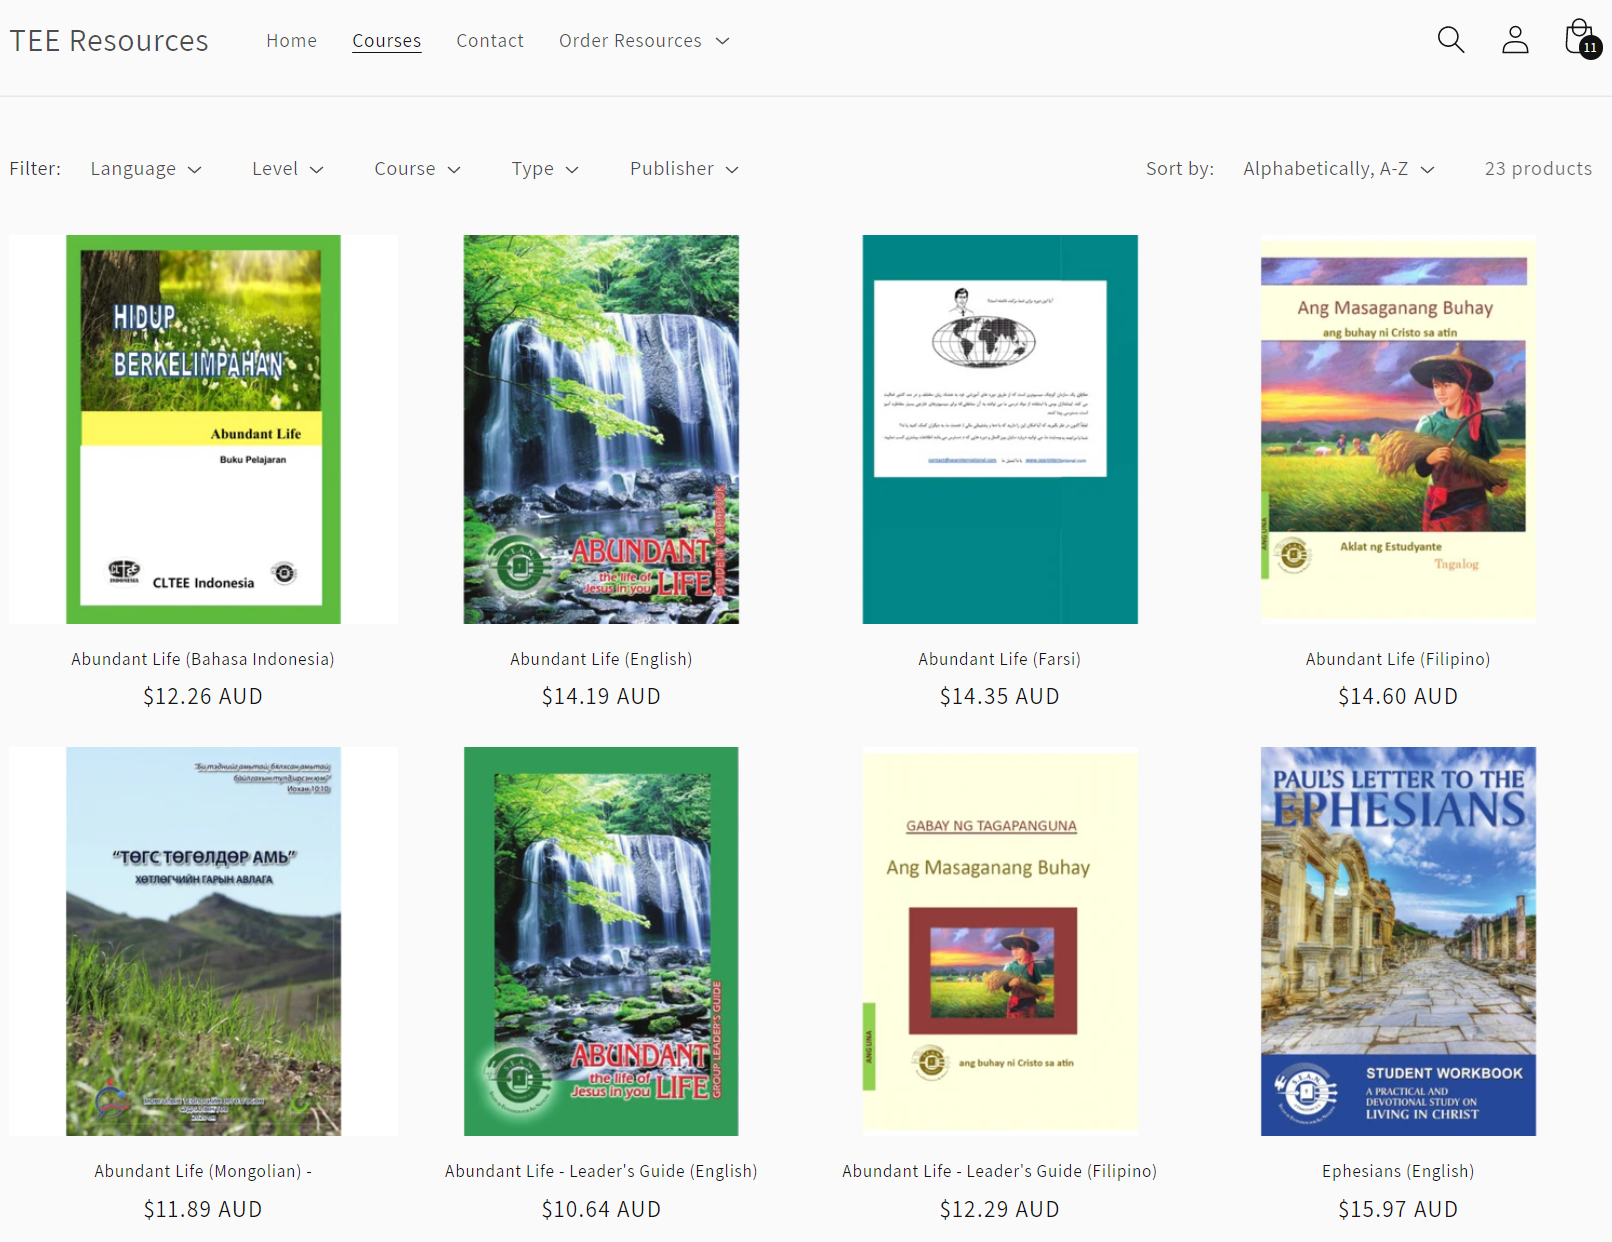Open the shopping cart with 11 items
This screenshot has width=1612, height=1242.
1580,39
